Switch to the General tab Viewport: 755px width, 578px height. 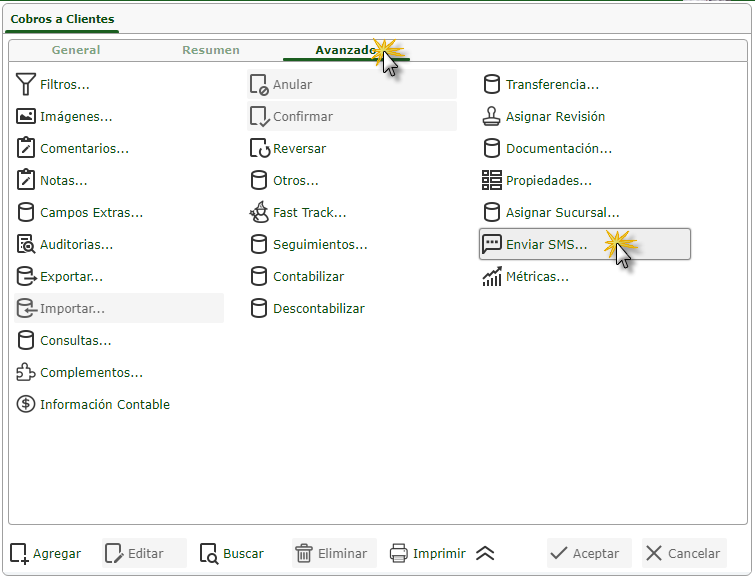coord(76,50)
